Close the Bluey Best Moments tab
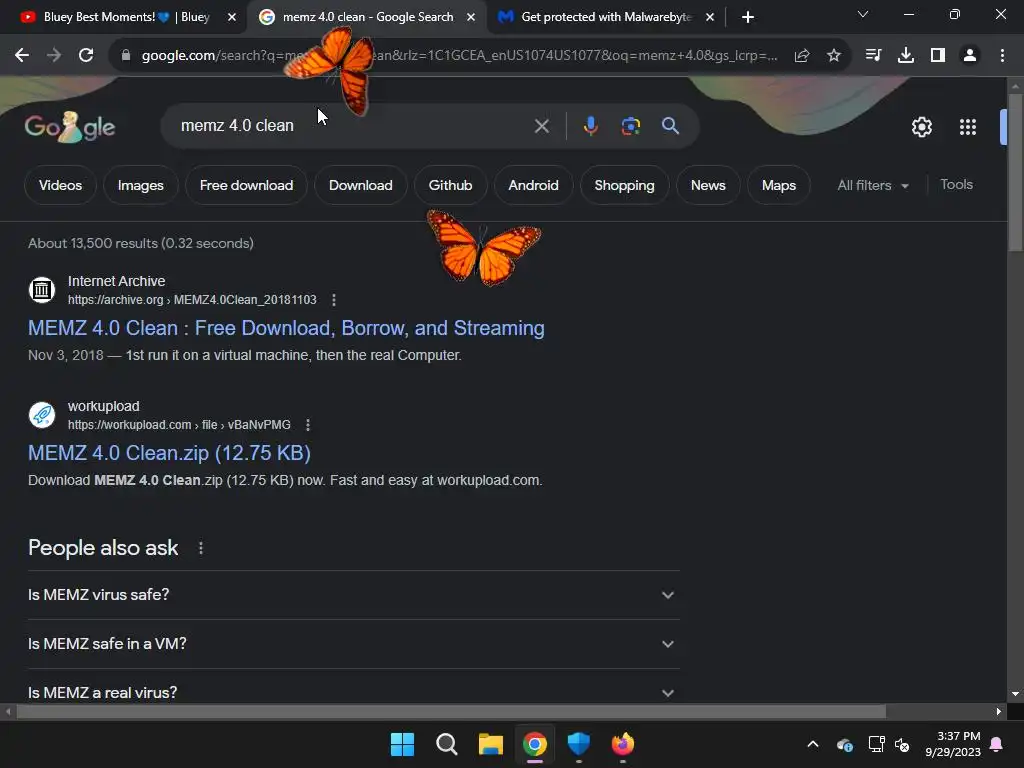1024x768 pixels. [x=232, y=18]
